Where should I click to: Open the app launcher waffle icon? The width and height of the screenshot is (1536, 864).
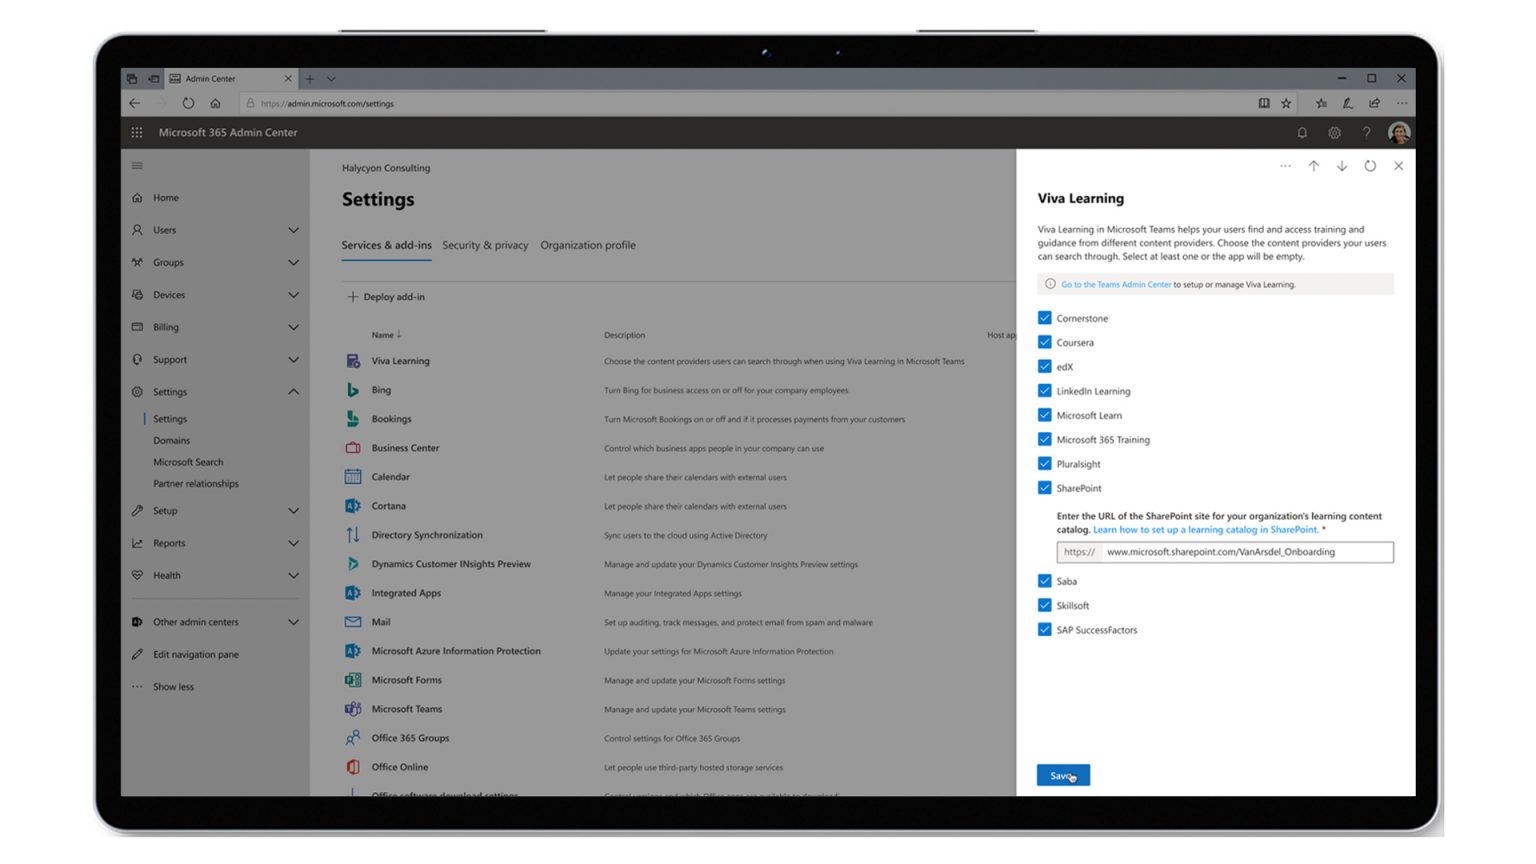137,132
